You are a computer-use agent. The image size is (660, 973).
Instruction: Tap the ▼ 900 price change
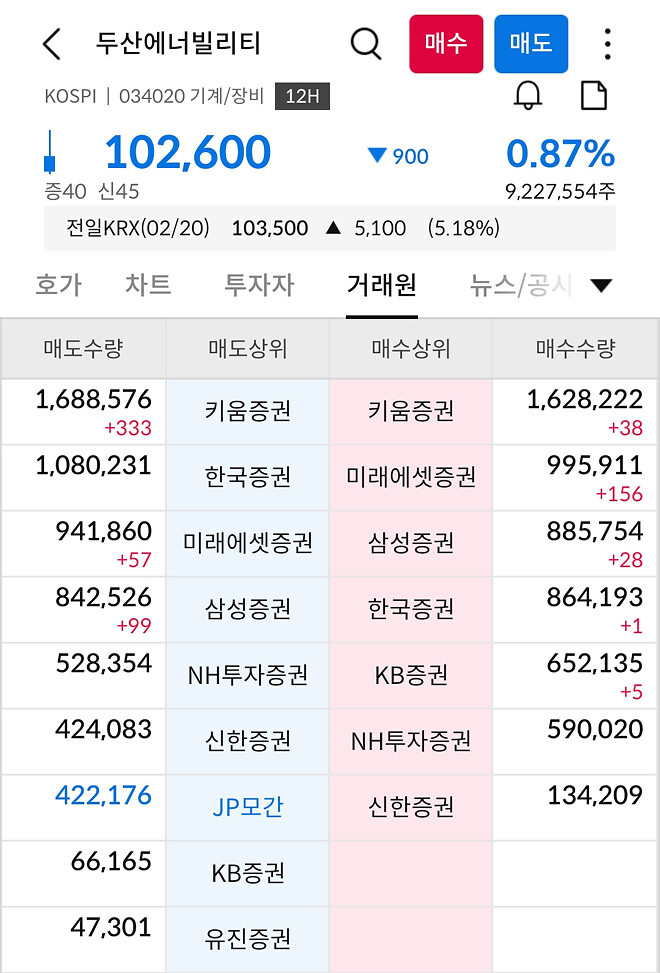[398, 156]
